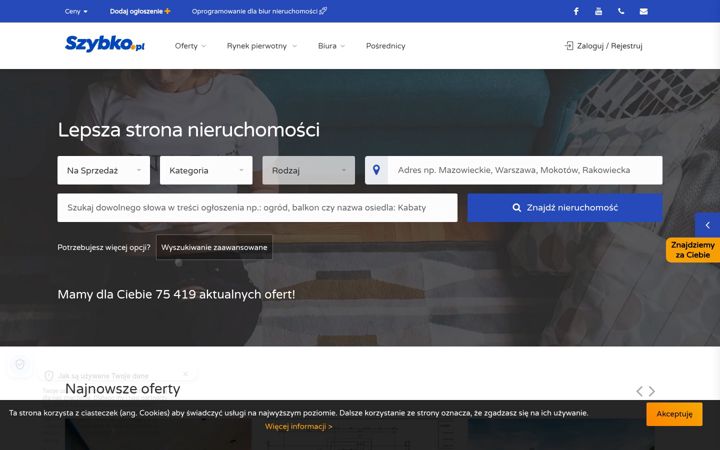Open the Na Sprzedaż dropdown
This screenshot has height=450, width=720.
point(104,170)
